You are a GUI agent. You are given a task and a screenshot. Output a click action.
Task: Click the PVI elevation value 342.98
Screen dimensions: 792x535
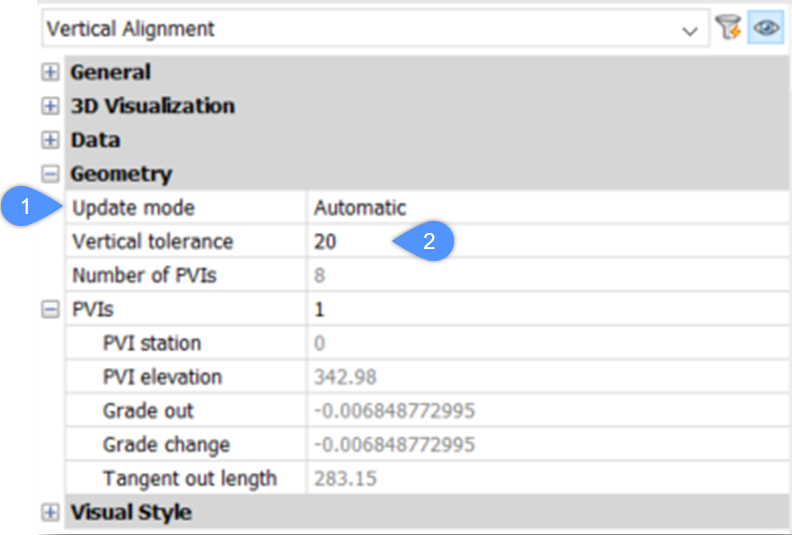tap(345, 377)
